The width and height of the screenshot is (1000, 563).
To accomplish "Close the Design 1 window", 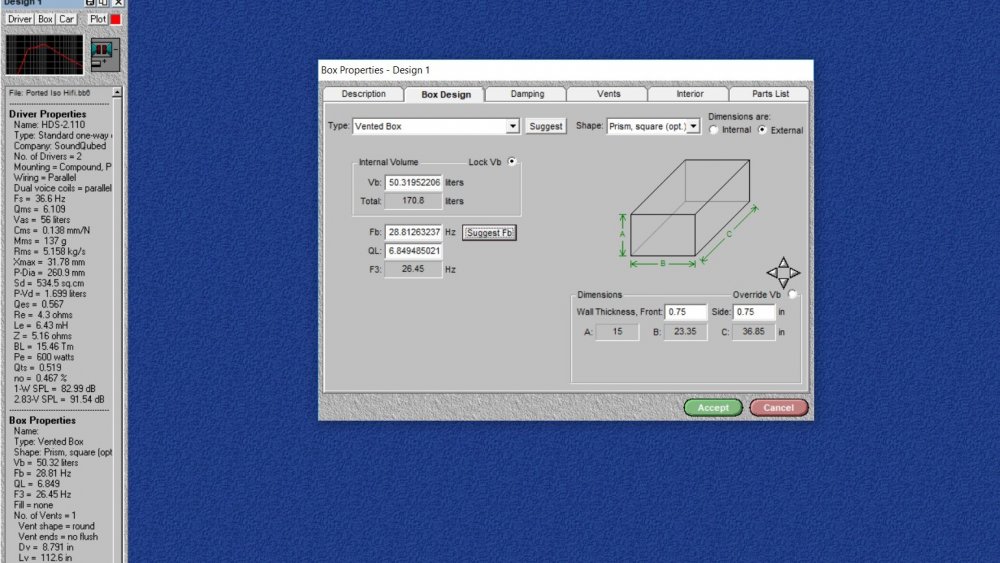I will pyautogui.click(x=118, y=3).
